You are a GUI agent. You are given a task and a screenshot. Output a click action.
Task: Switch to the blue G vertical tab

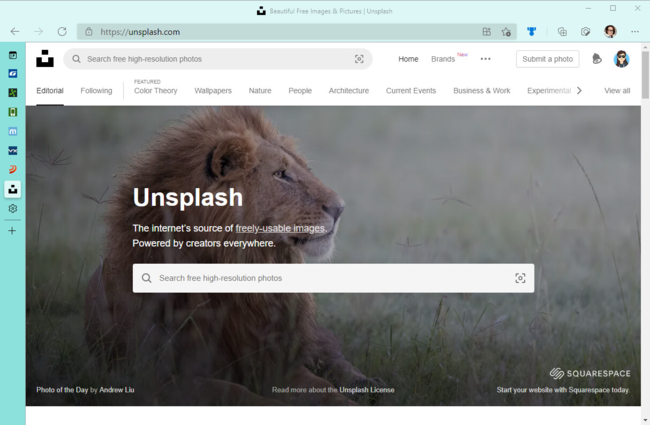13,73
